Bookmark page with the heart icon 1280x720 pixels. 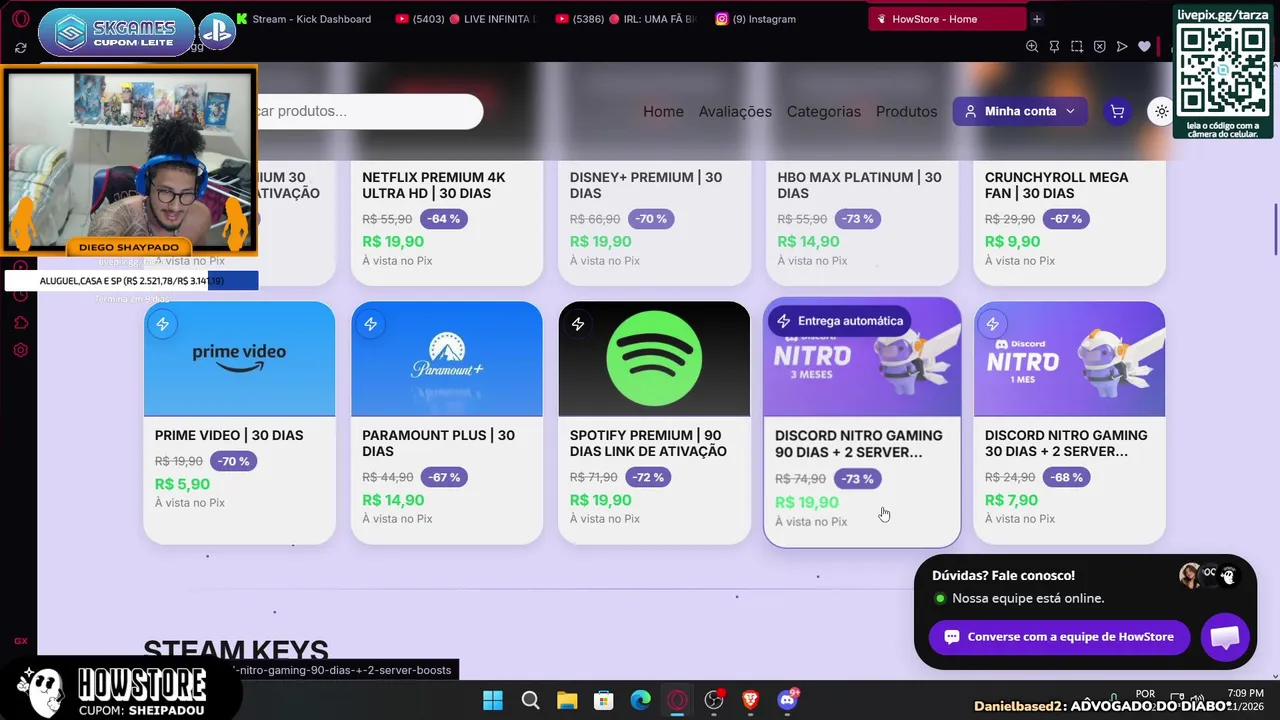tap(1145, 46)
